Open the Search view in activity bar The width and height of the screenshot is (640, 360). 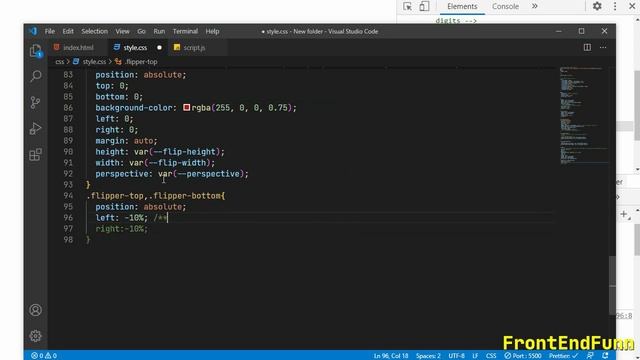36,76
